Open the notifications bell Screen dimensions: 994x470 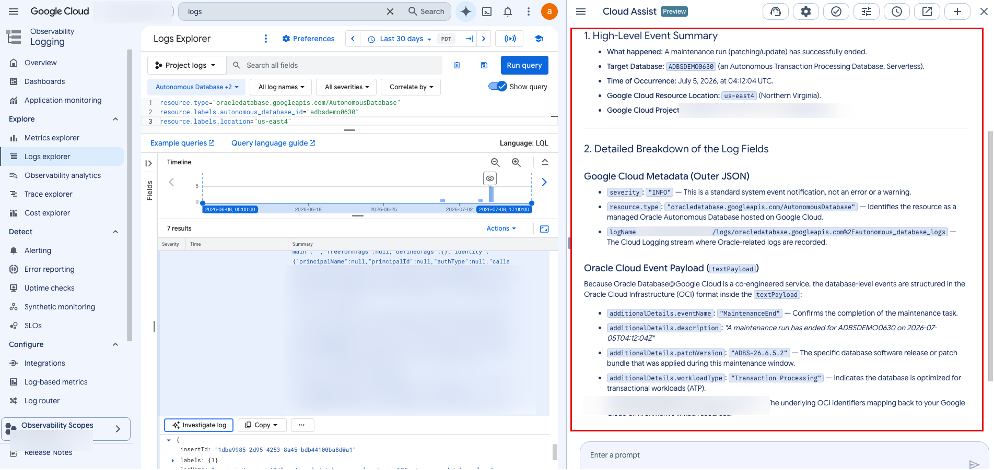click(x=508, y=11)
